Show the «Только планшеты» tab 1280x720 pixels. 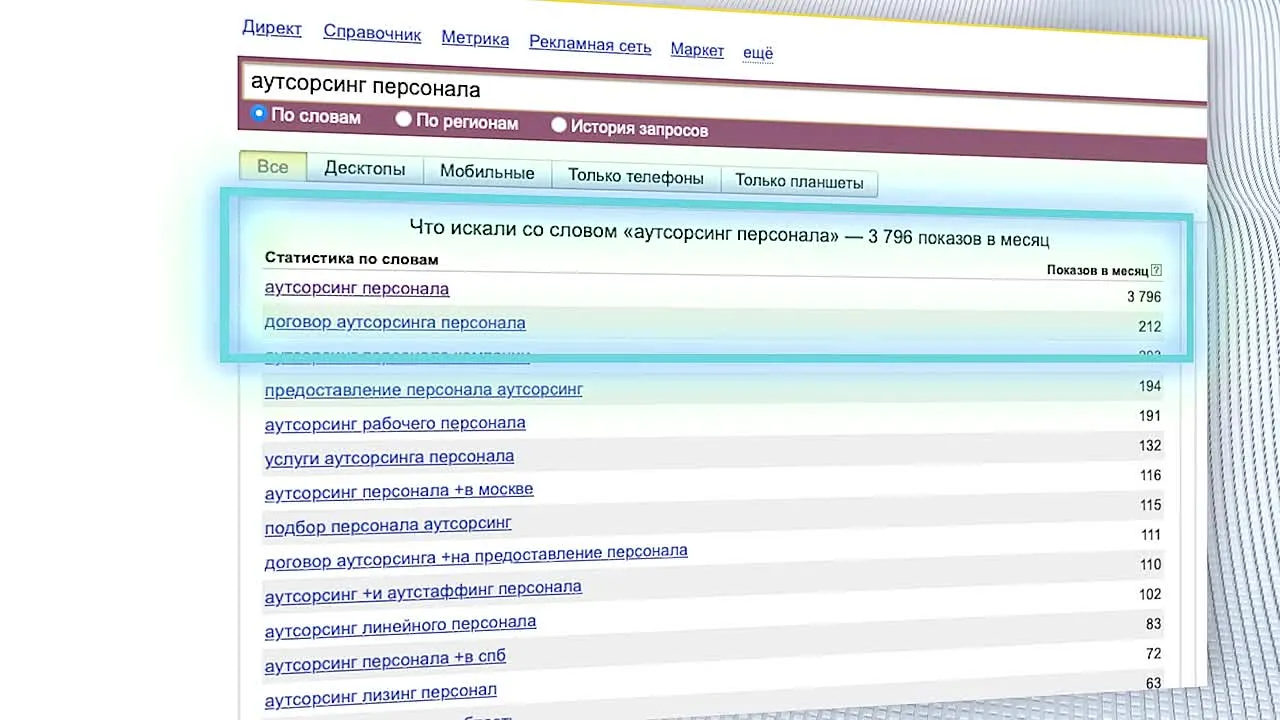point(798,181)
